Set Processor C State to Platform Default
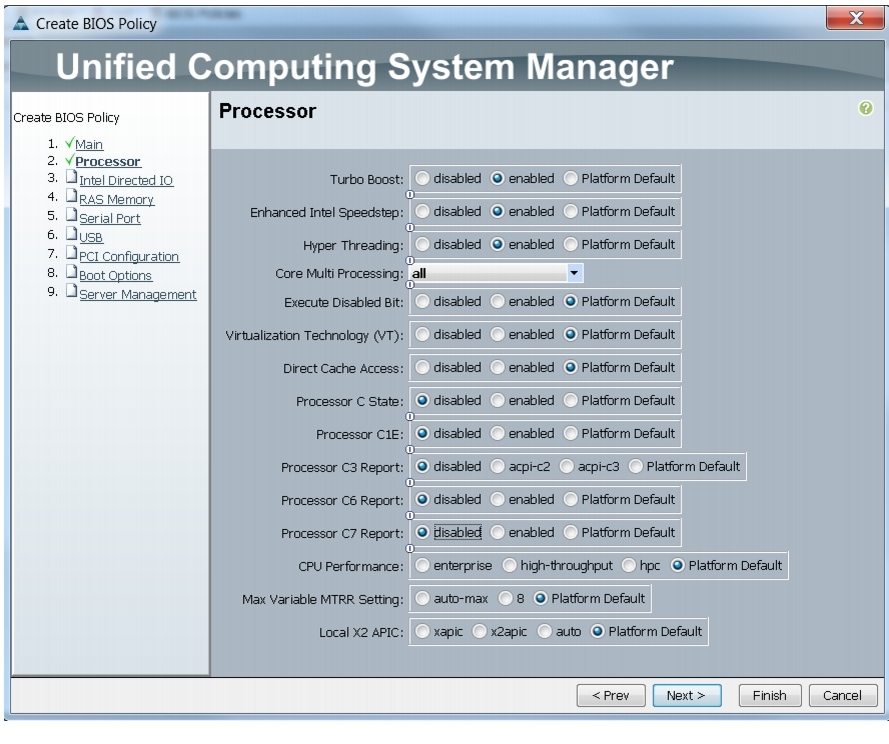Screen dimensions: 889x744 (570, 400)
